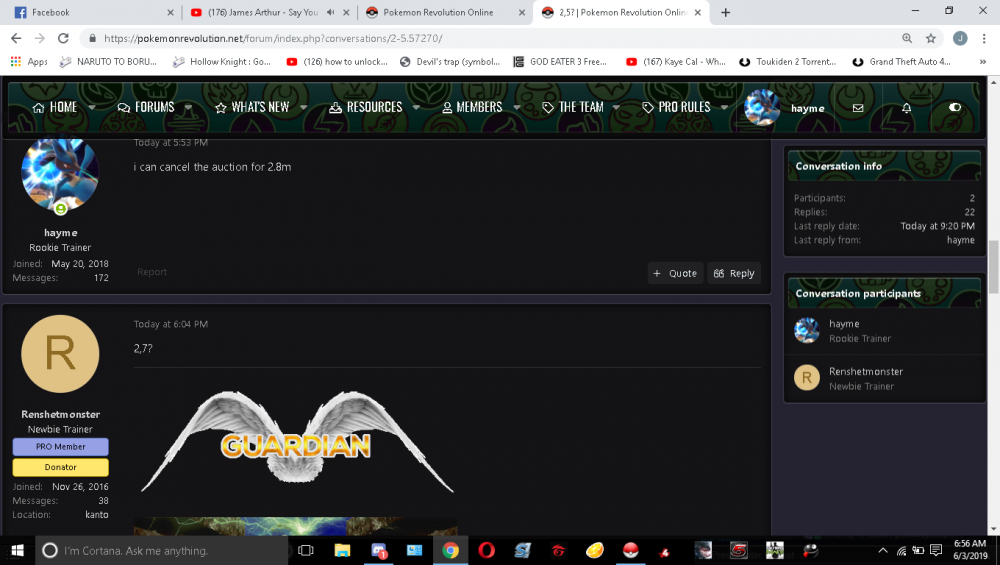Open the Apps bookmarks shortcut
The image size is (1000, 565).
tap(29, 62)
